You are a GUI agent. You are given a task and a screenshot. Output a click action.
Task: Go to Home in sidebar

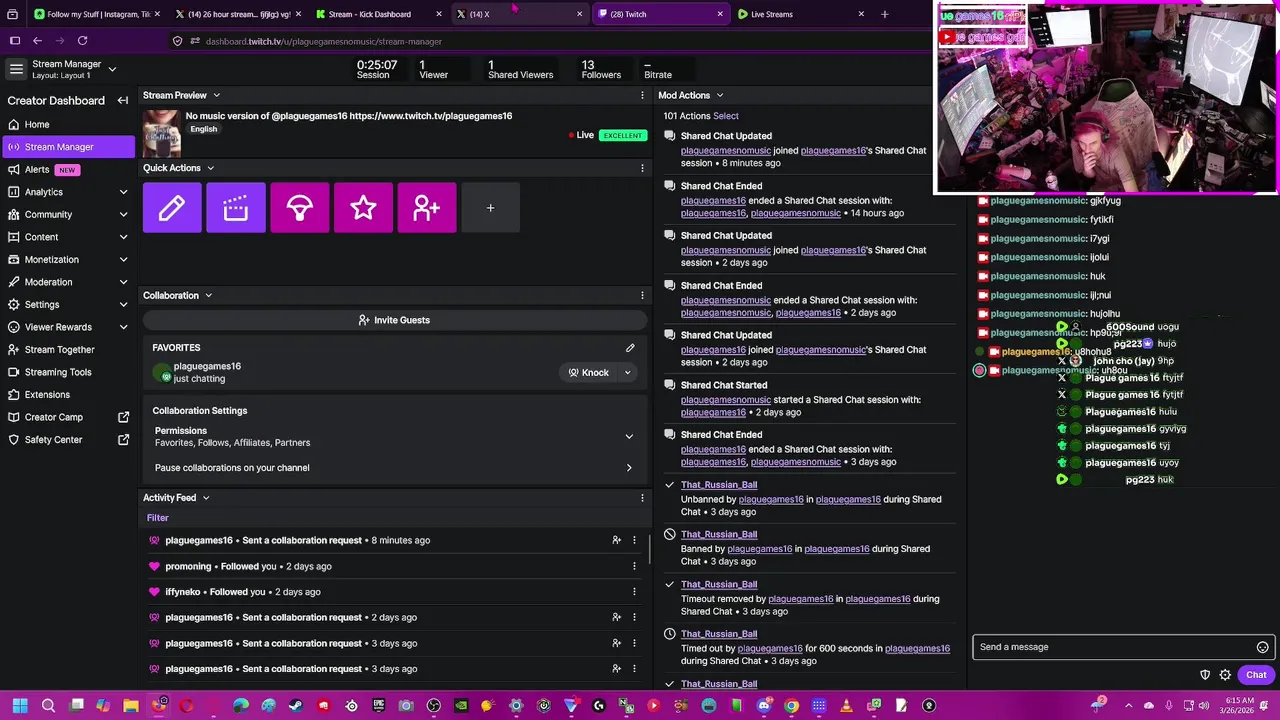(66, 124)
